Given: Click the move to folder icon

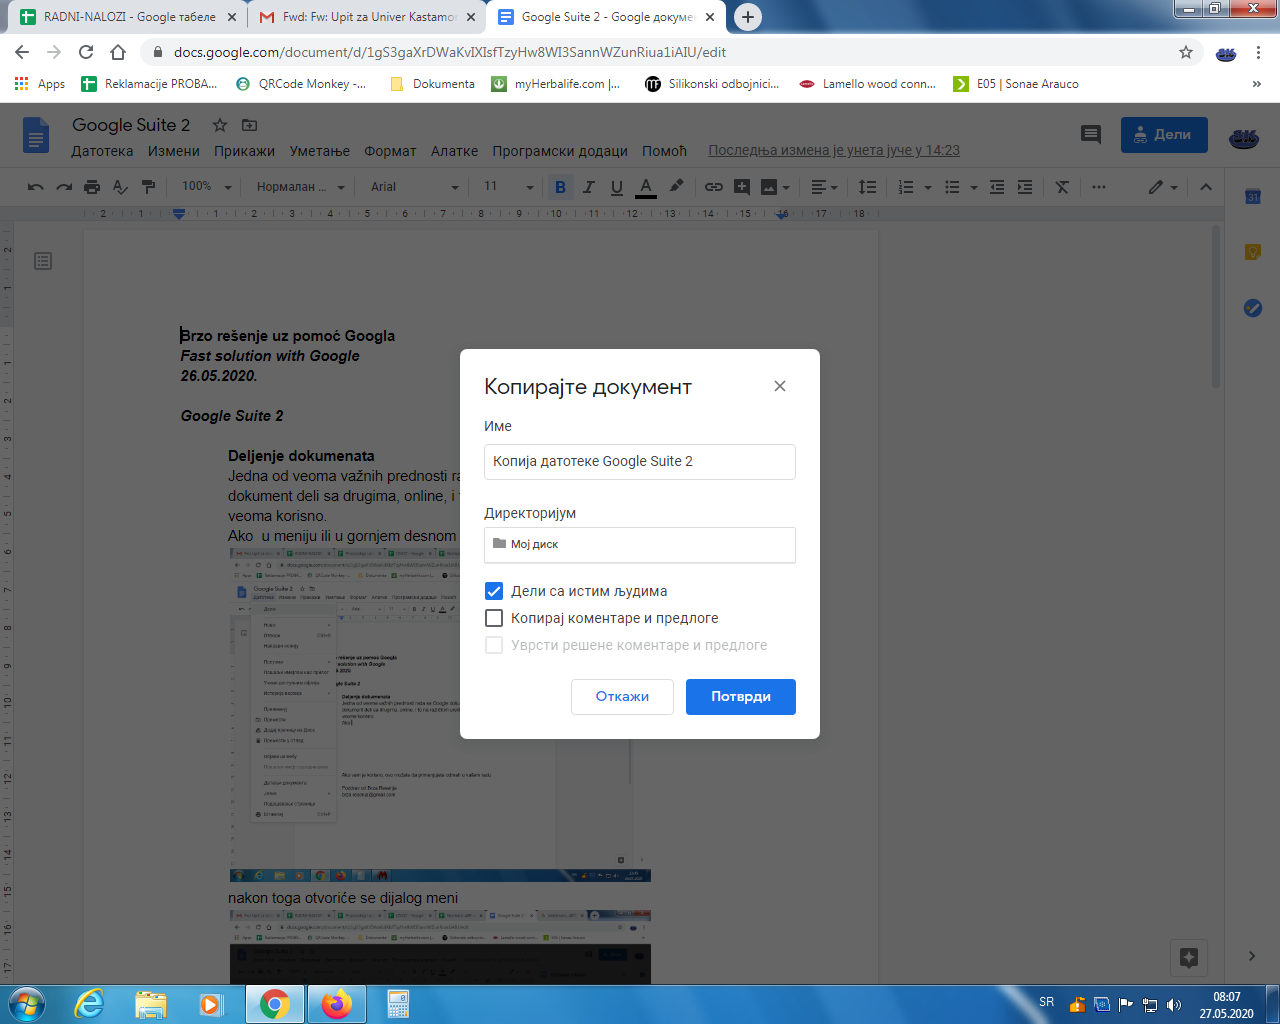Looking at the screenshot, I should 250,125.
